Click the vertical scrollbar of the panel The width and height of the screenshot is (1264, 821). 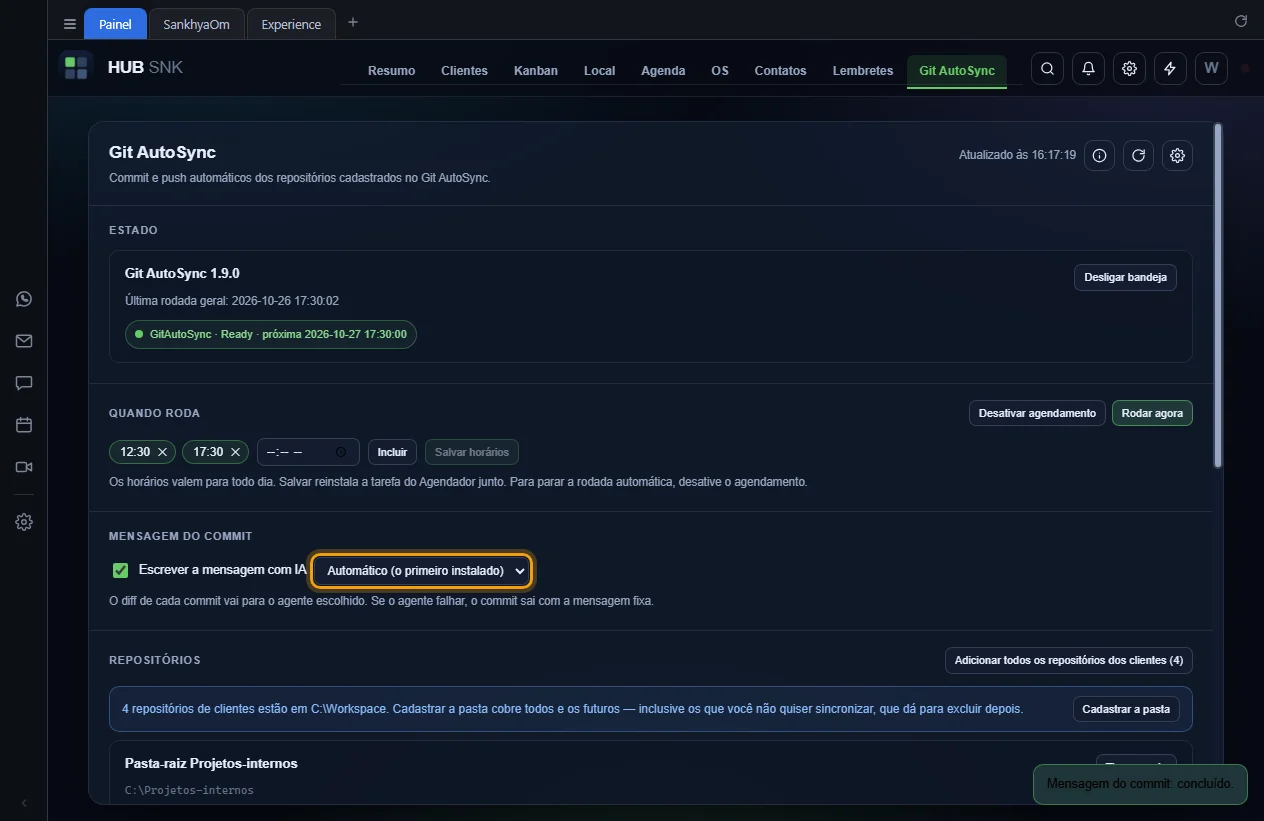coord(1217,295)
